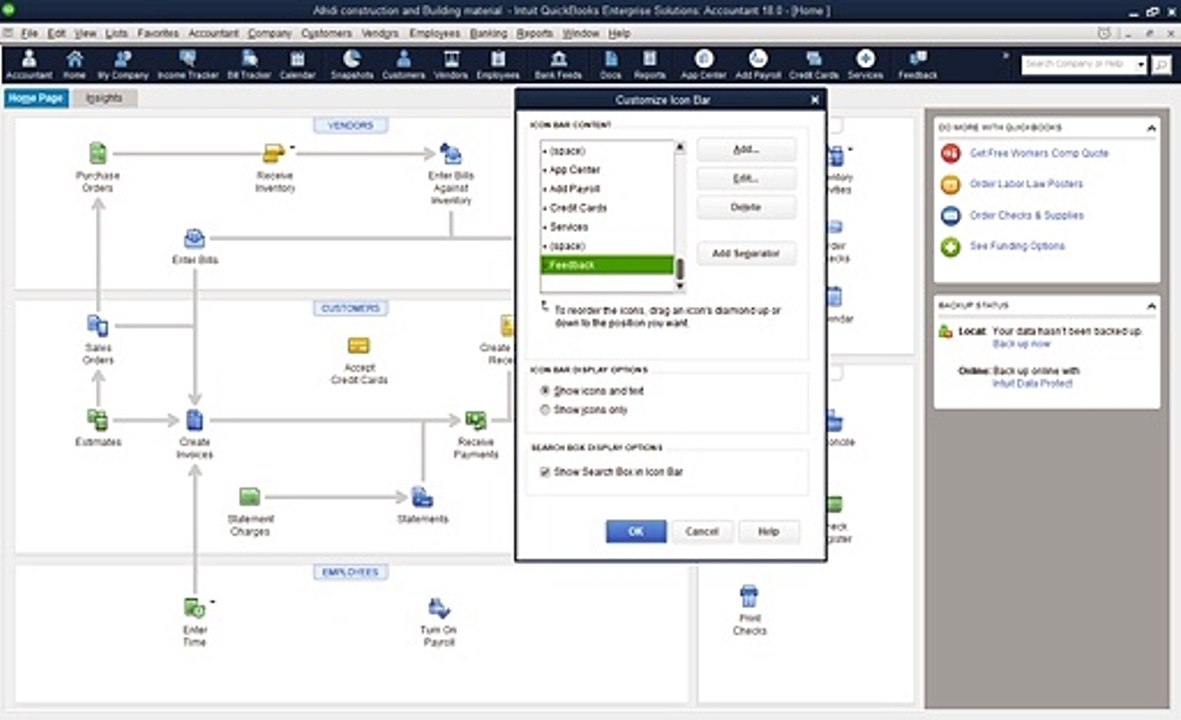Click the icon list scroll down arrow

(x=680, y=285)
